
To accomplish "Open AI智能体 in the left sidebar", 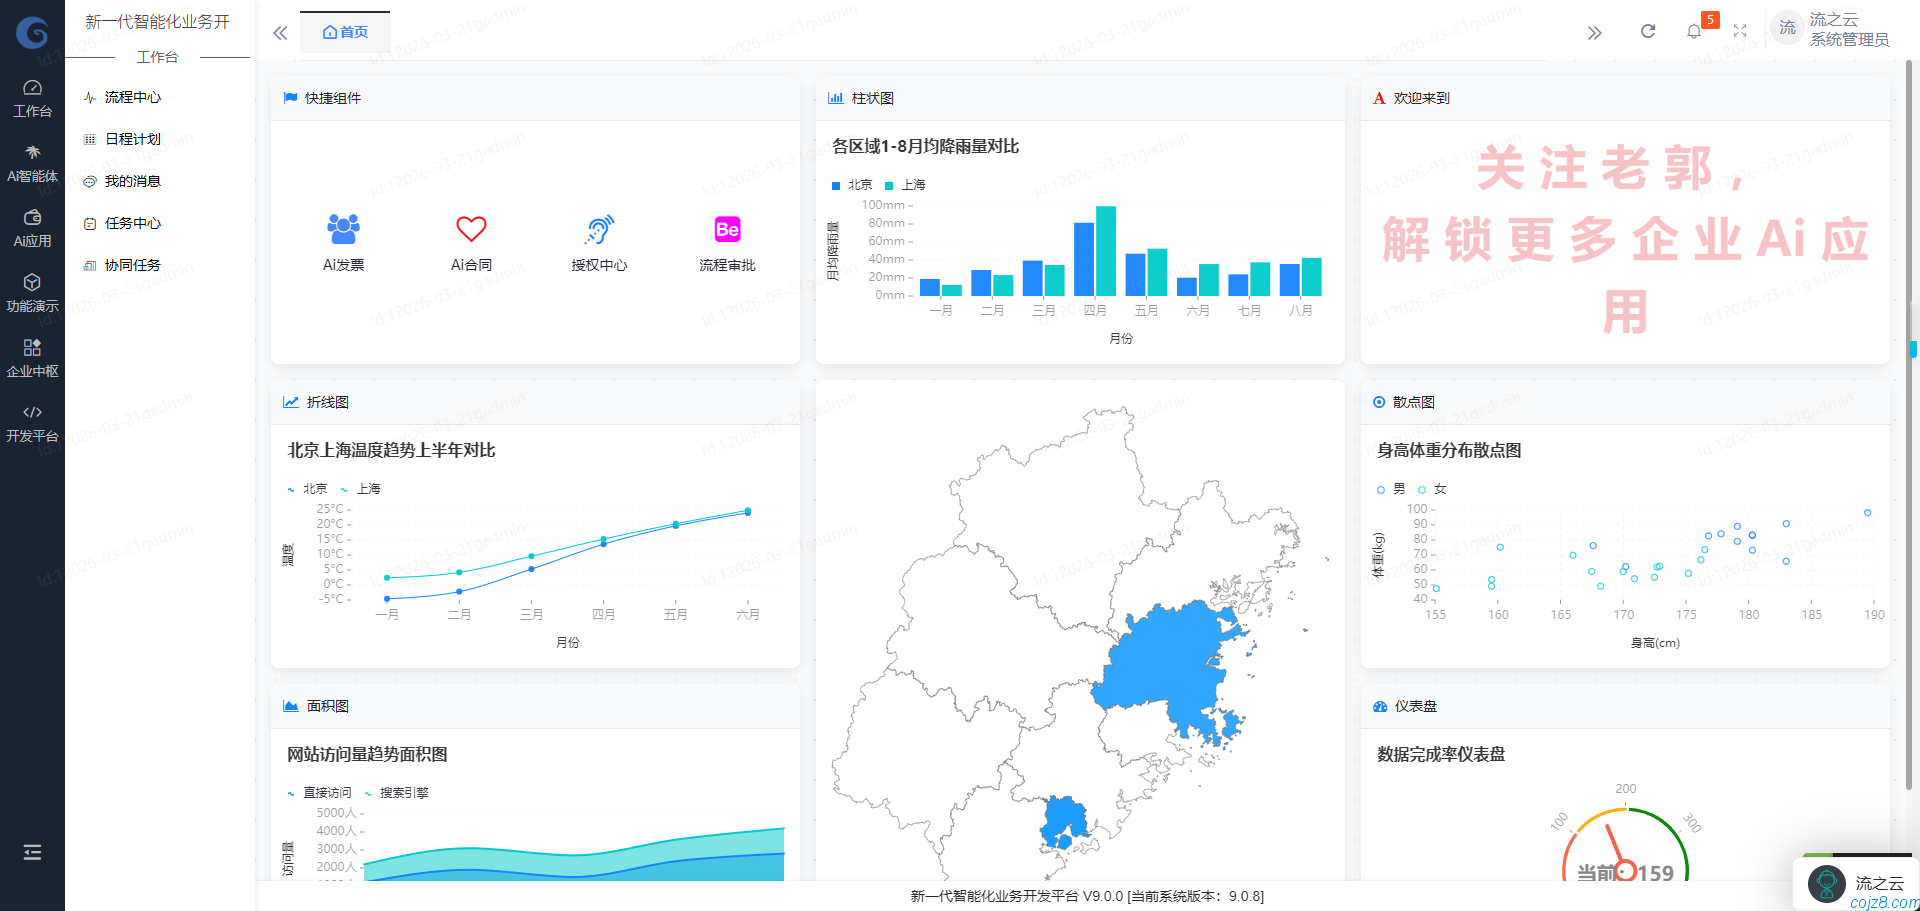I will pos(32,164).
